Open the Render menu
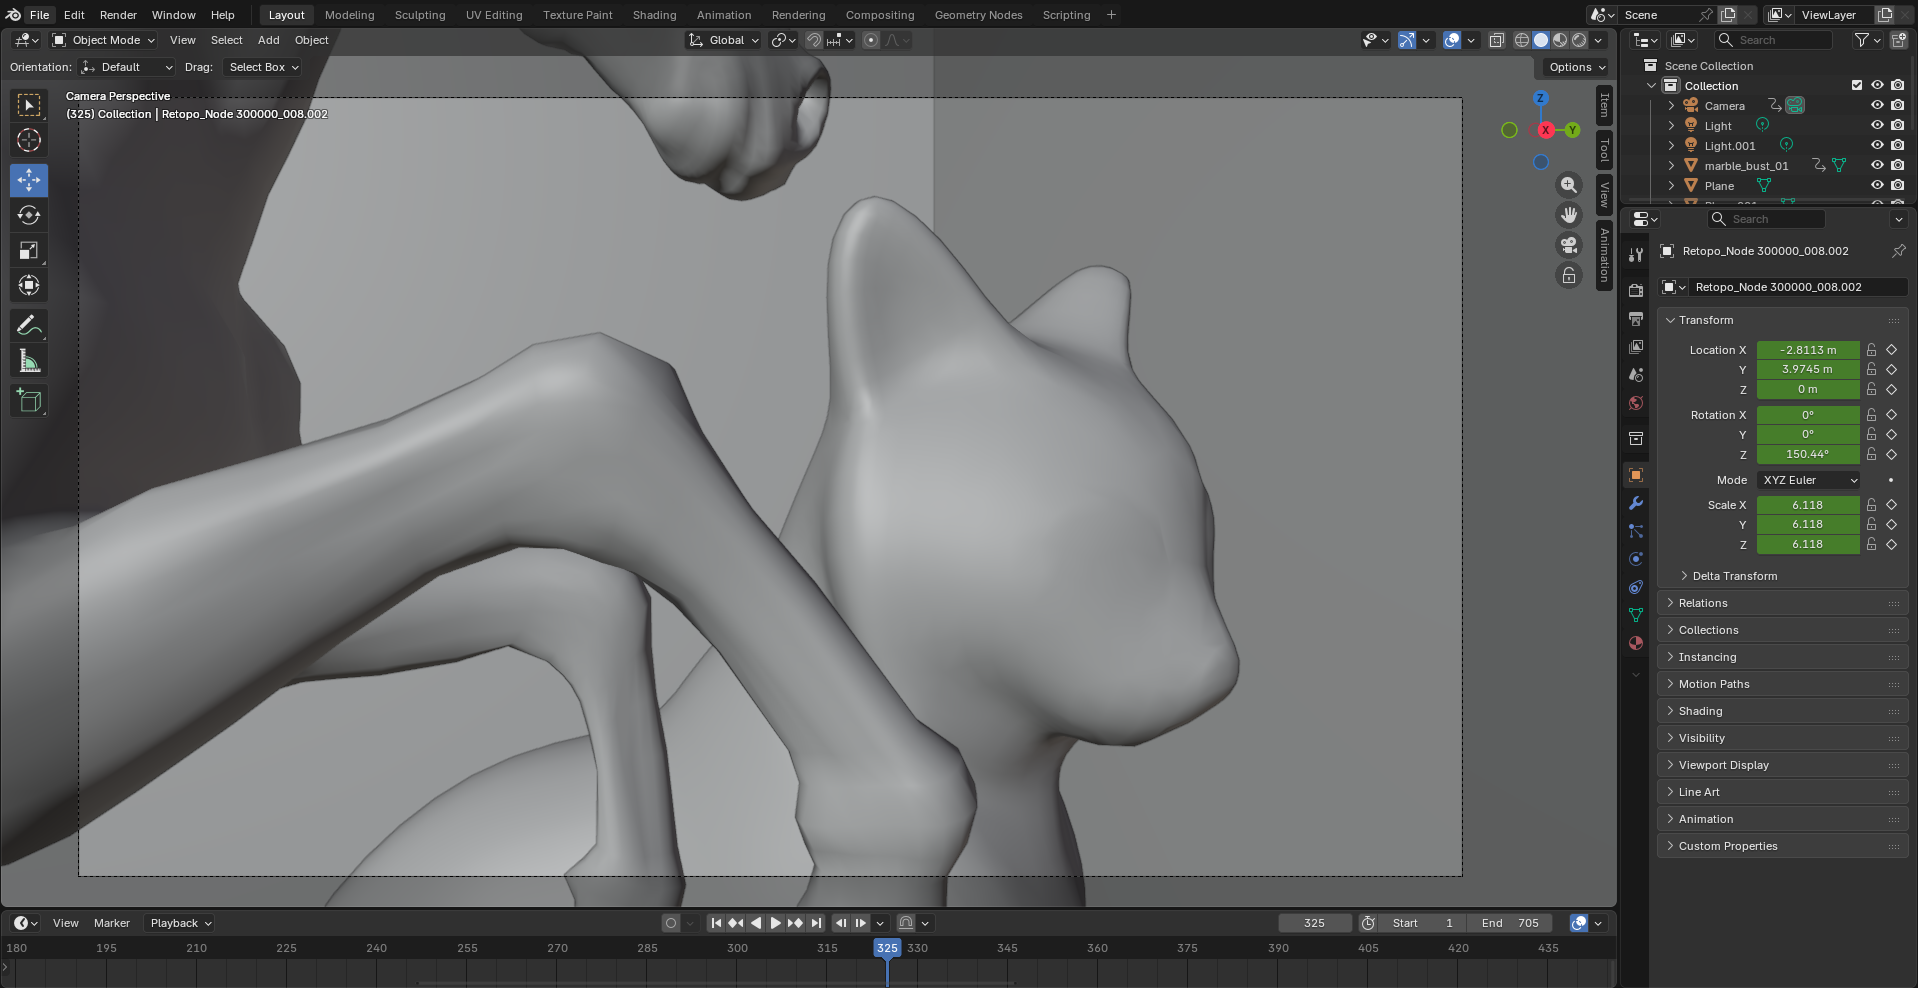This screenshot has height=988, width=1918. pos(118,15)
